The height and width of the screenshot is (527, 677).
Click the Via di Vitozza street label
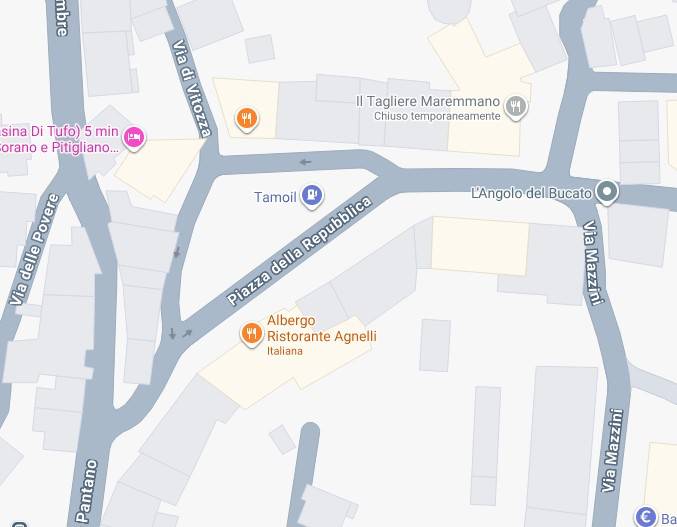coord(192,88)
